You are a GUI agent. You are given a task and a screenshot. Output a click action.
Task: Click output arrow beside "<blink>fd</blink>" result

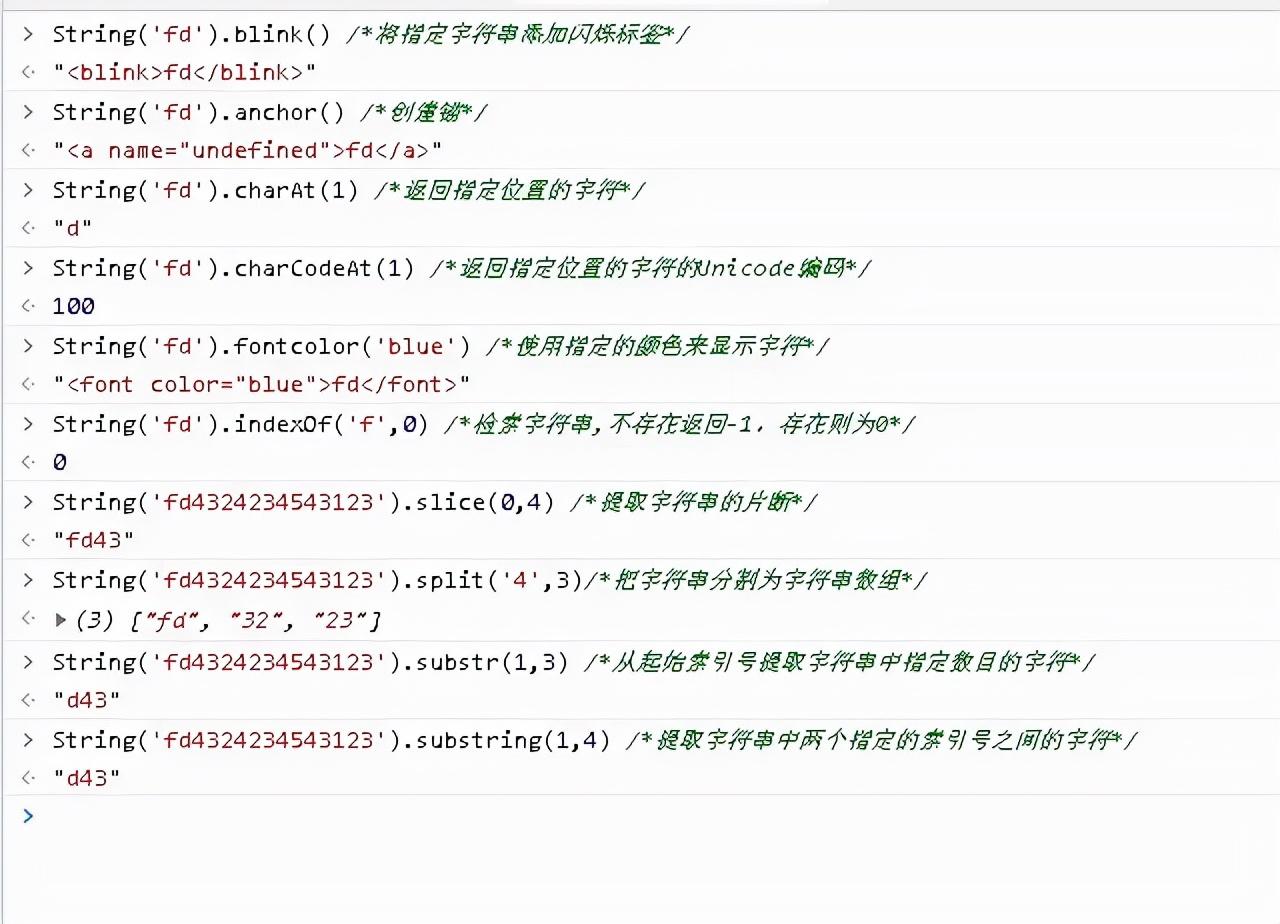(28, 72)
